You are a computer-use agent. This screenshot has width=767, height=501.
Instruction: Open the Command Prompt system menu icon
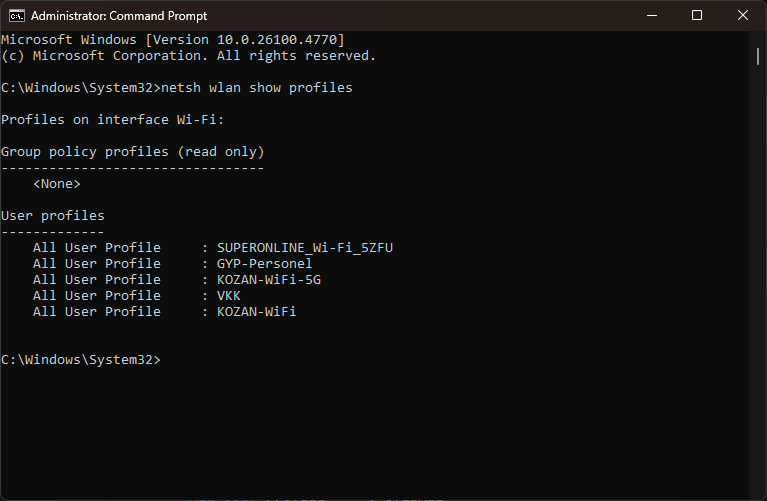point(16,15)
